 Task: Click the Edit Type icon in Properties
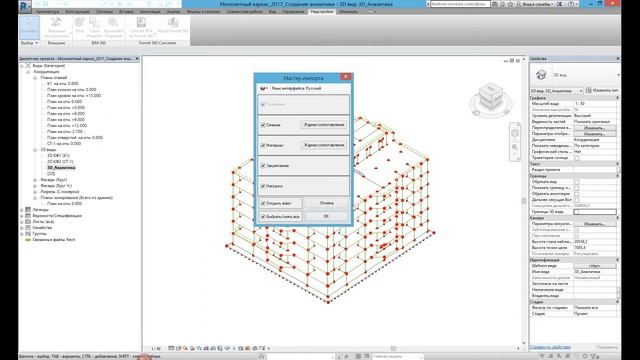point(589,91)
